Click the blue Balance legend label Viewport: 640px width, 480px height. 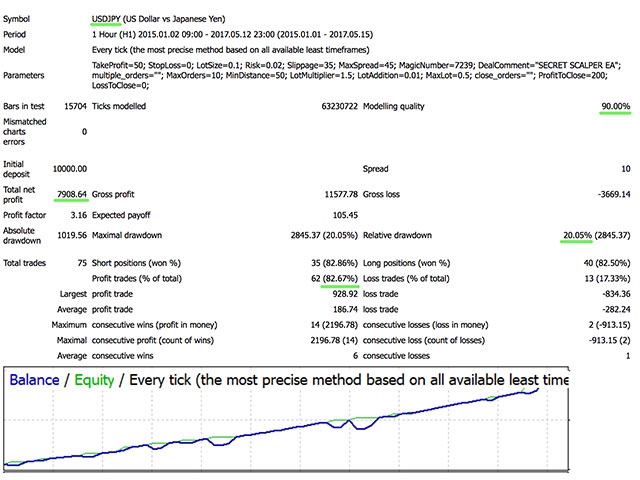[34, 380]
